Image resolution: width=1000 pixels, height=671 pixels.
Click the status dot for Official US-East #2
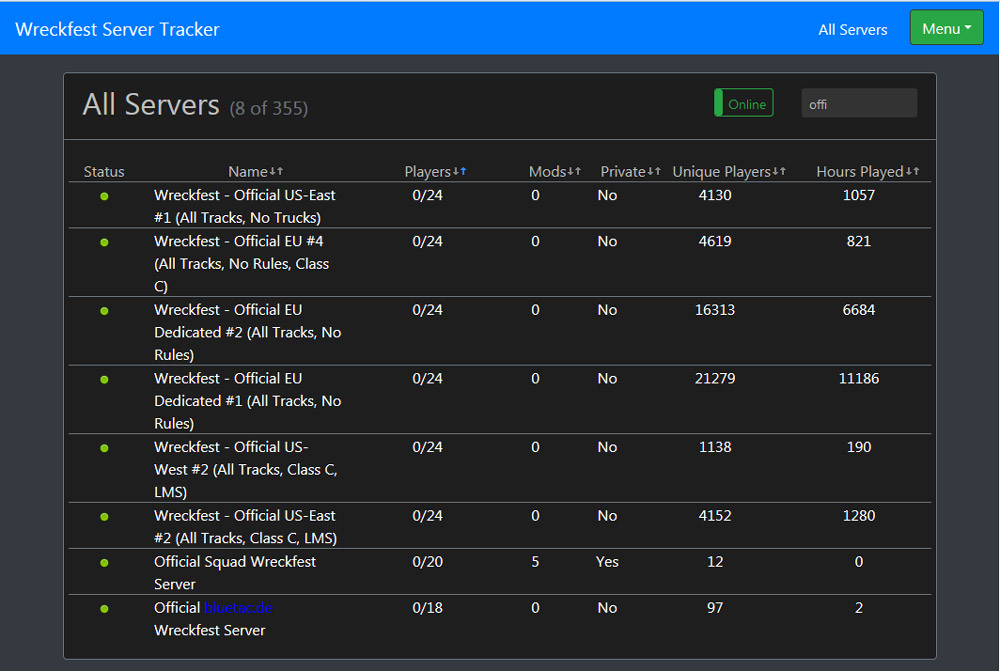point(104,517)
